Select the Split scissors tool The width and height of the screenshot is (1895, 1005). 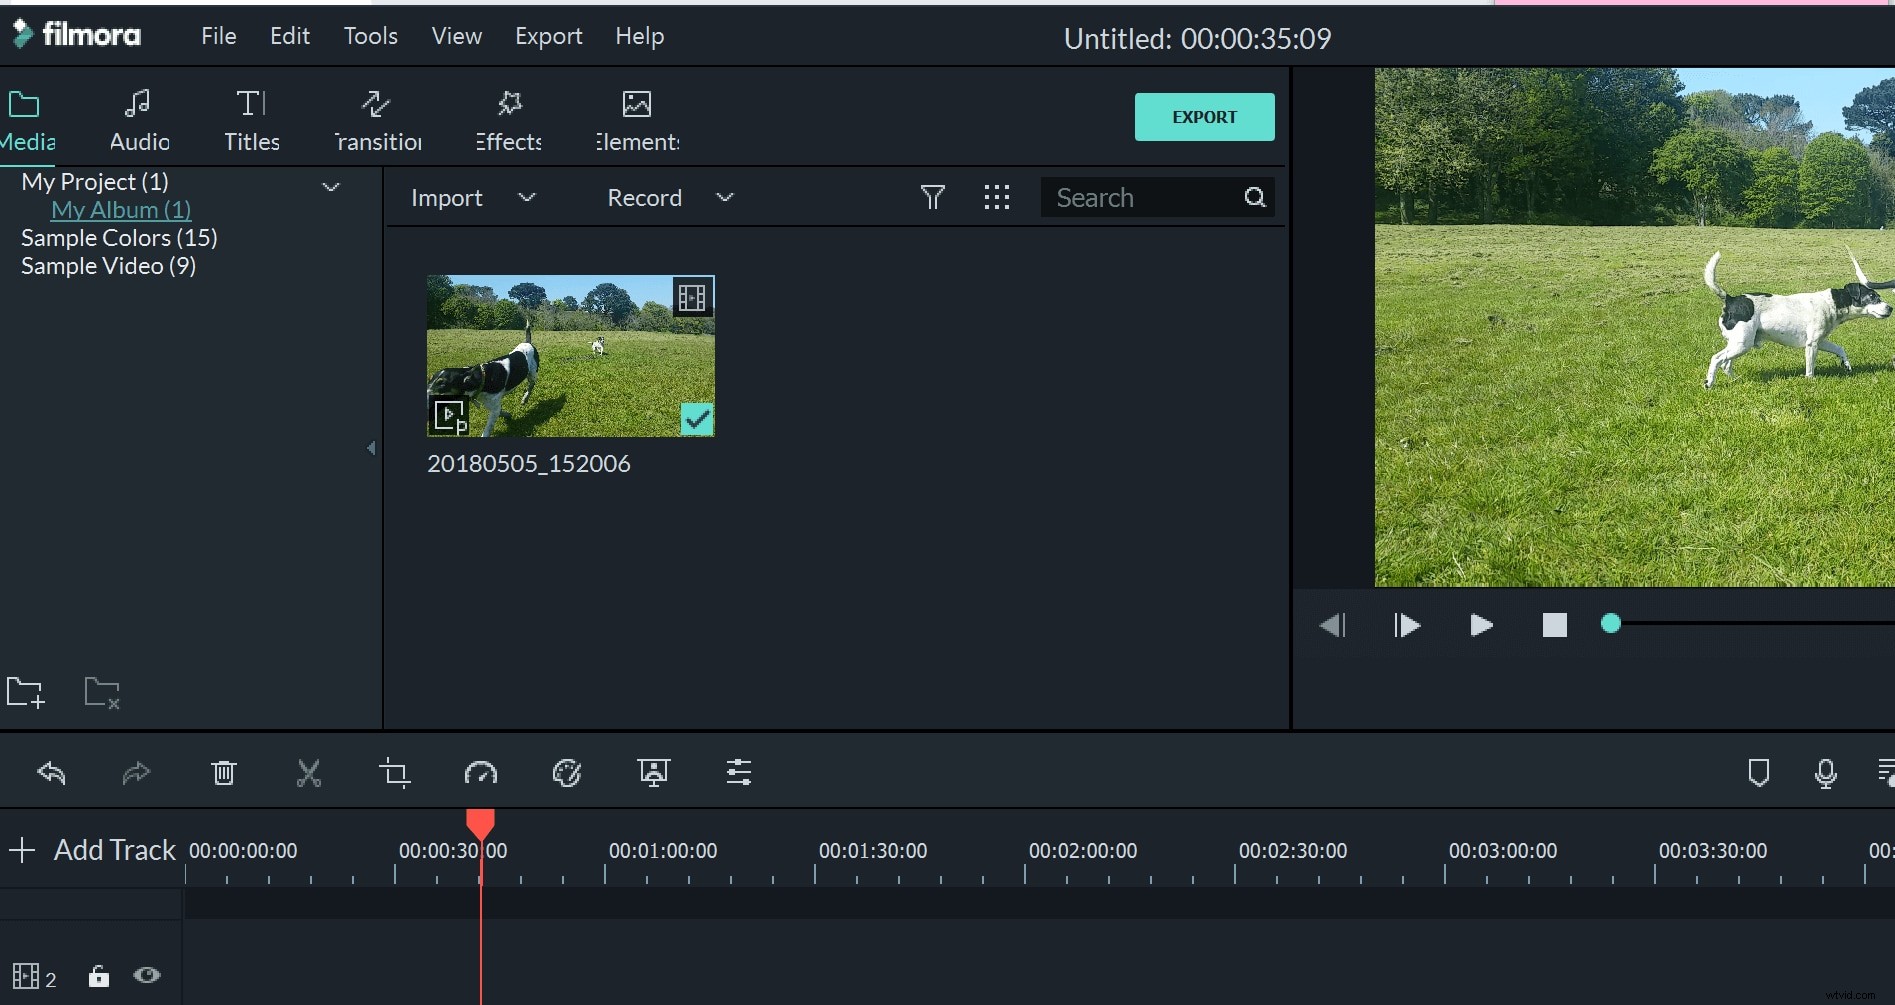(309, 772)
